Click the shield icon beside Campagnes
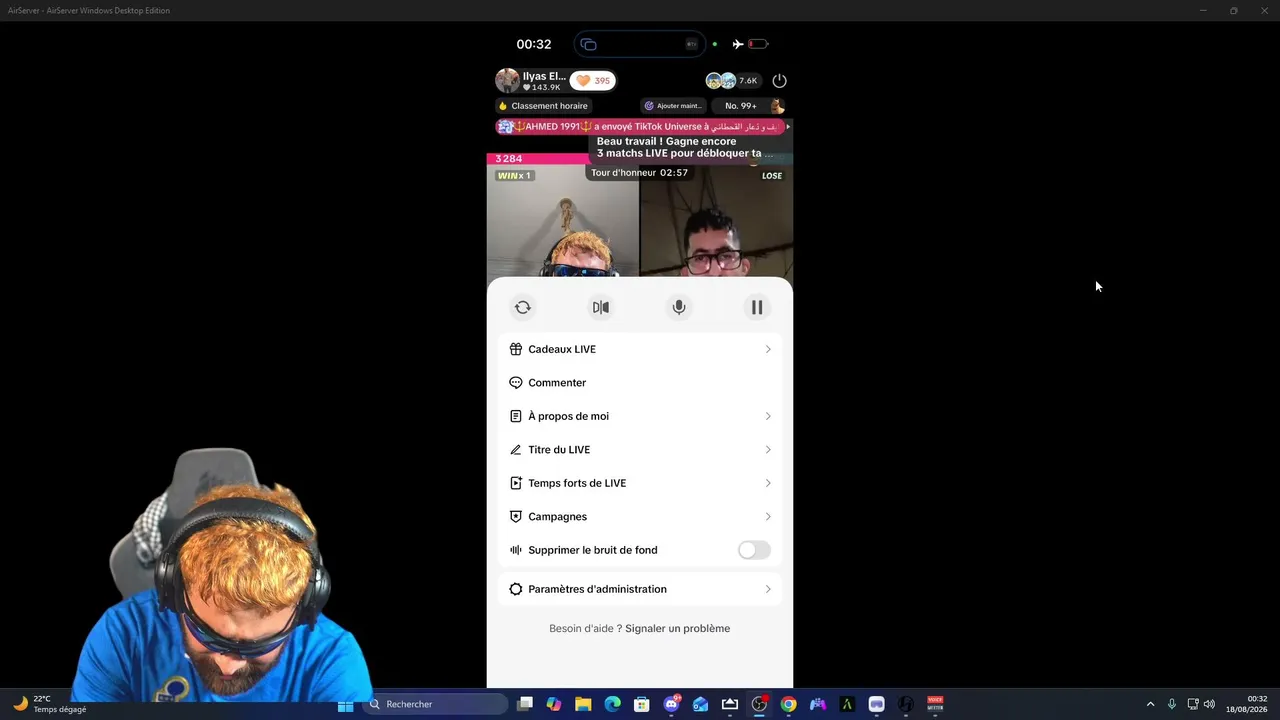This screenshot has height=720, width=1280. point(516,517)
